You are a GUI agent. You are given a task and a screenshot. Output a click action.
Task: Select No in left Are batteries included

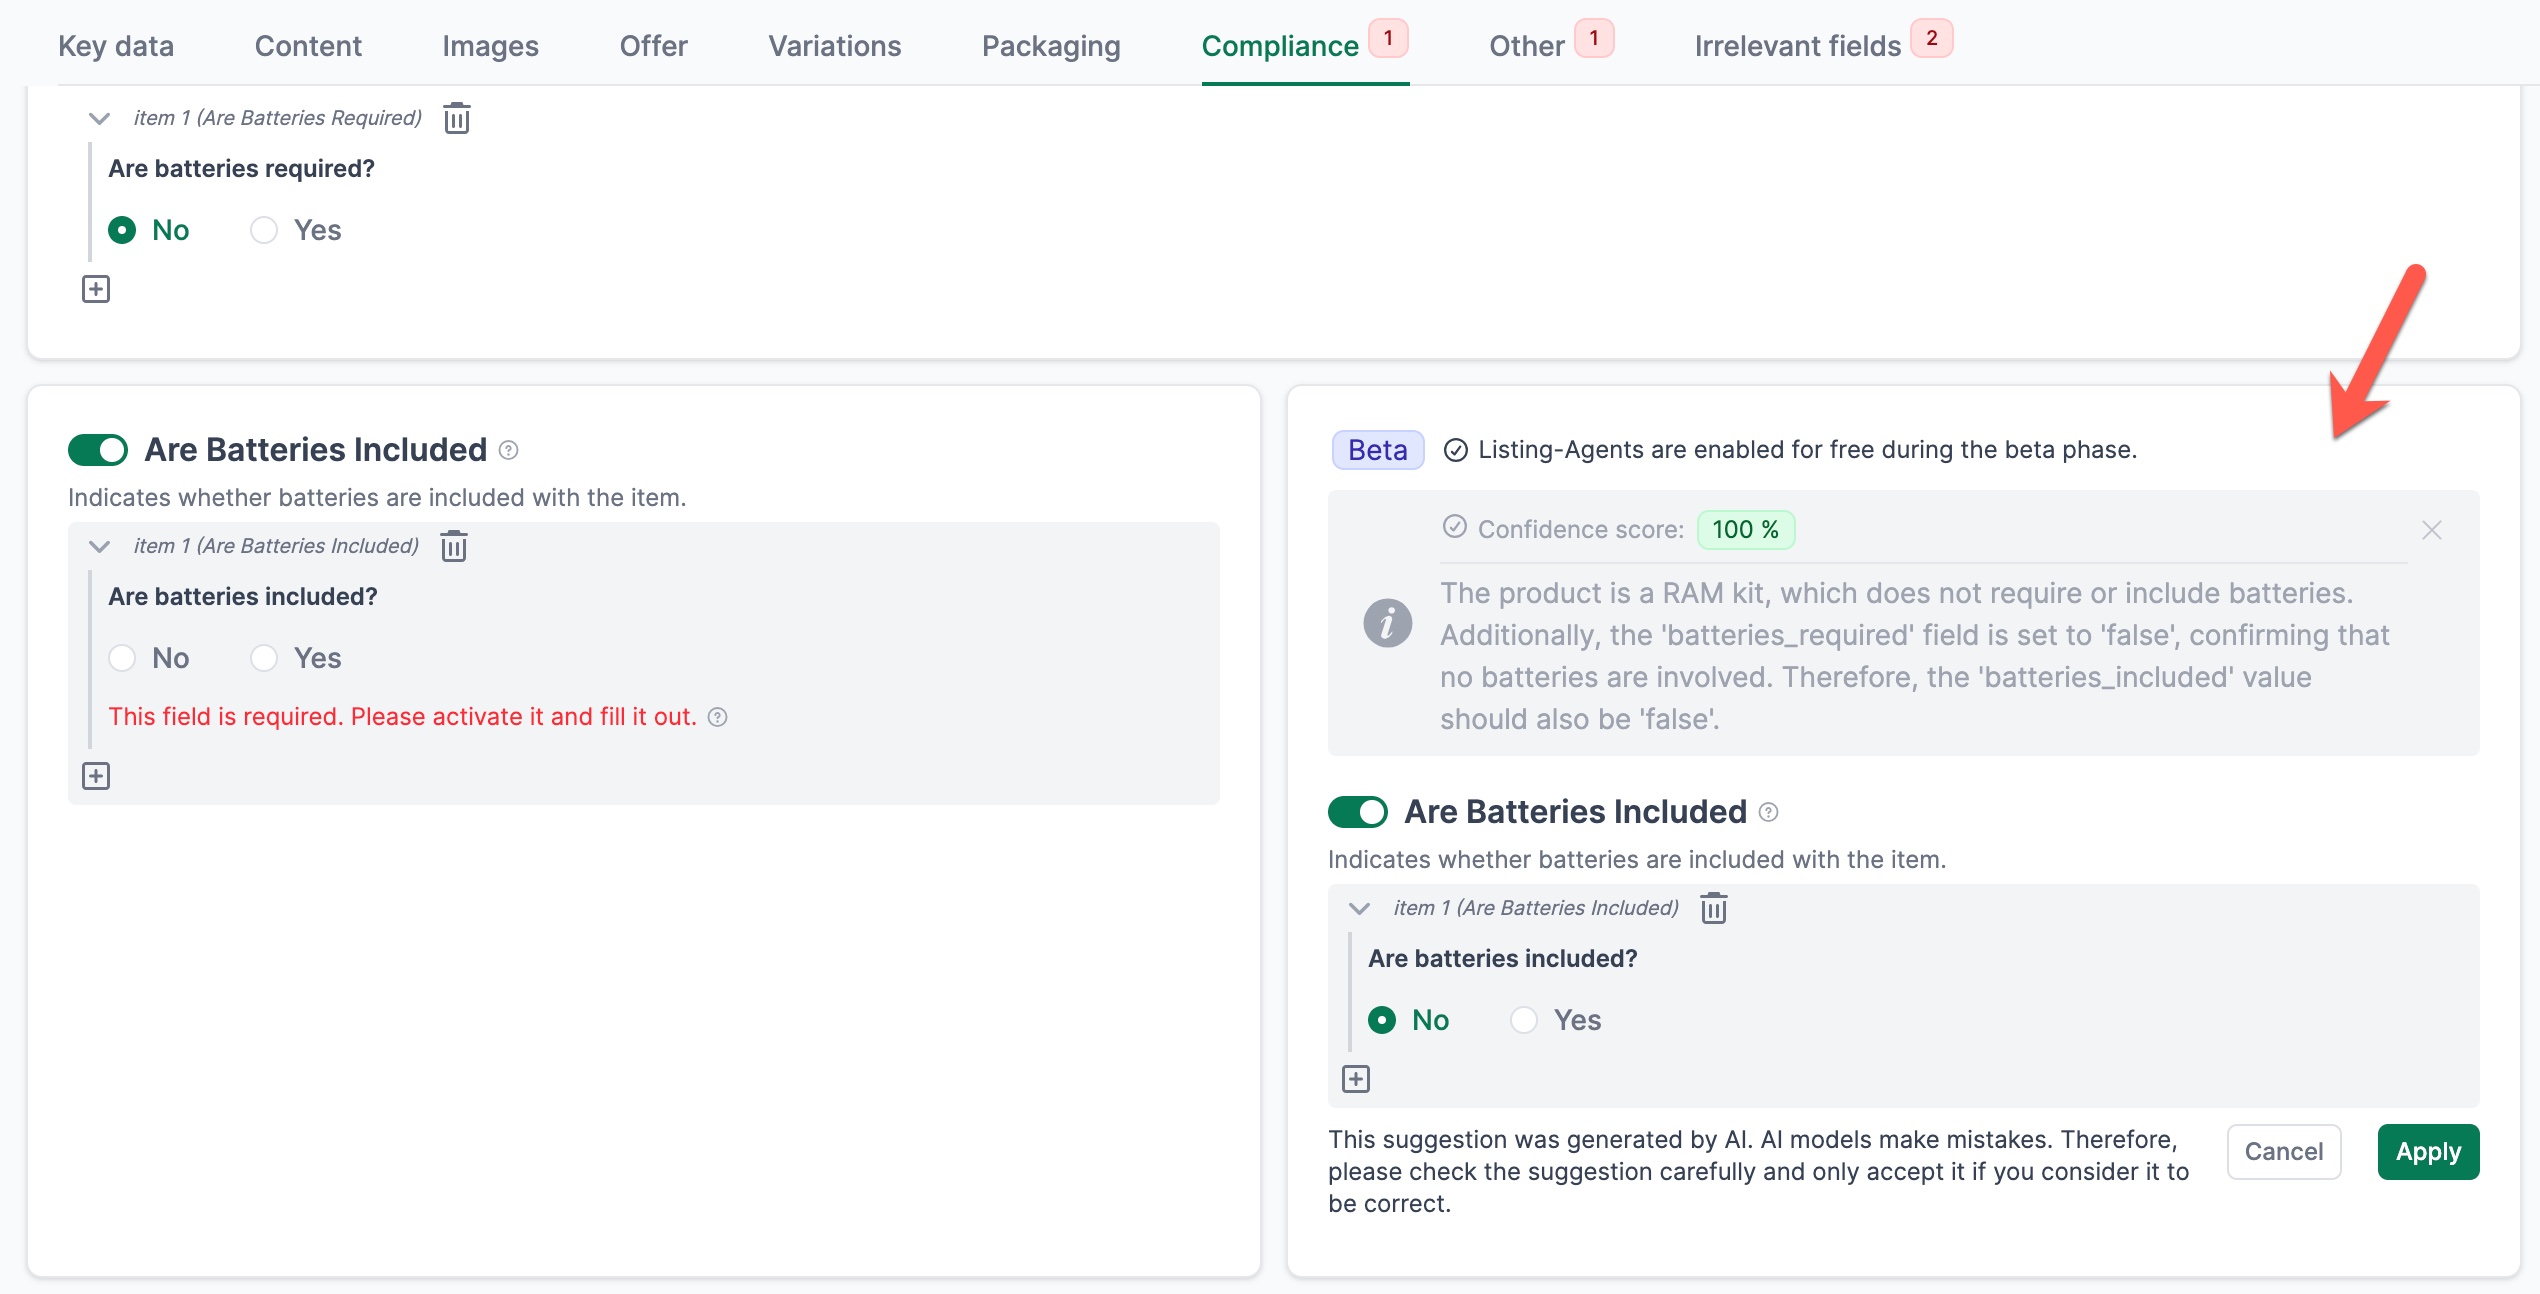(122, 658)
